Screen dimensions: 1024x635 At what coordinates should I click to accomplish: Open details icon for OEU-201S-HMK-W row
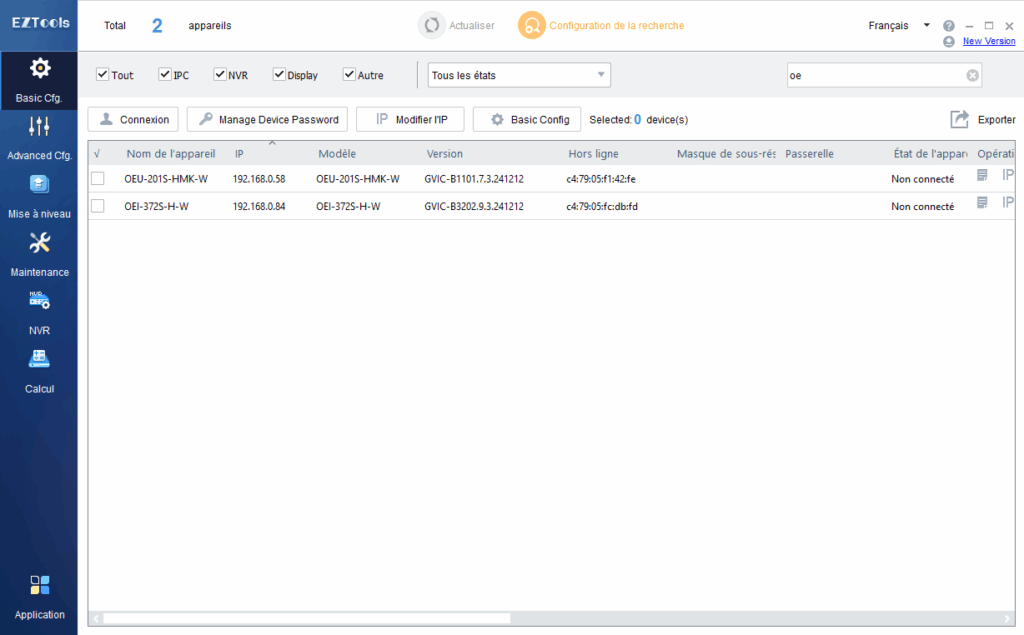click(x=982, y=175)
